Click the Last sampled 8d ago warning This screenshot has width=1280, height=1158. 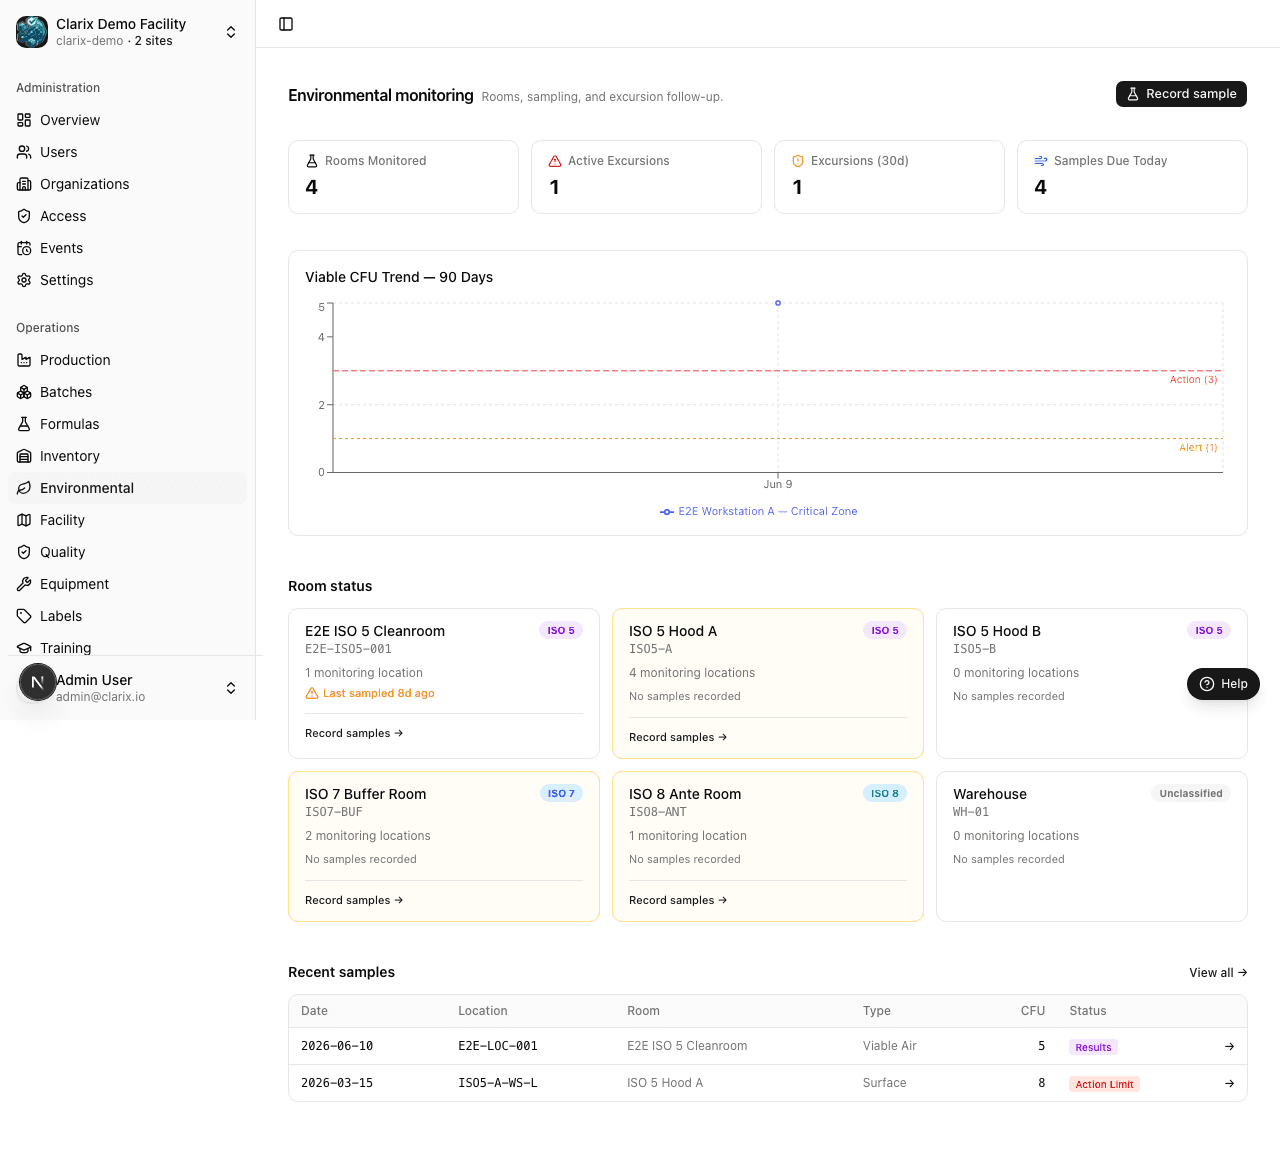point(370,693)
